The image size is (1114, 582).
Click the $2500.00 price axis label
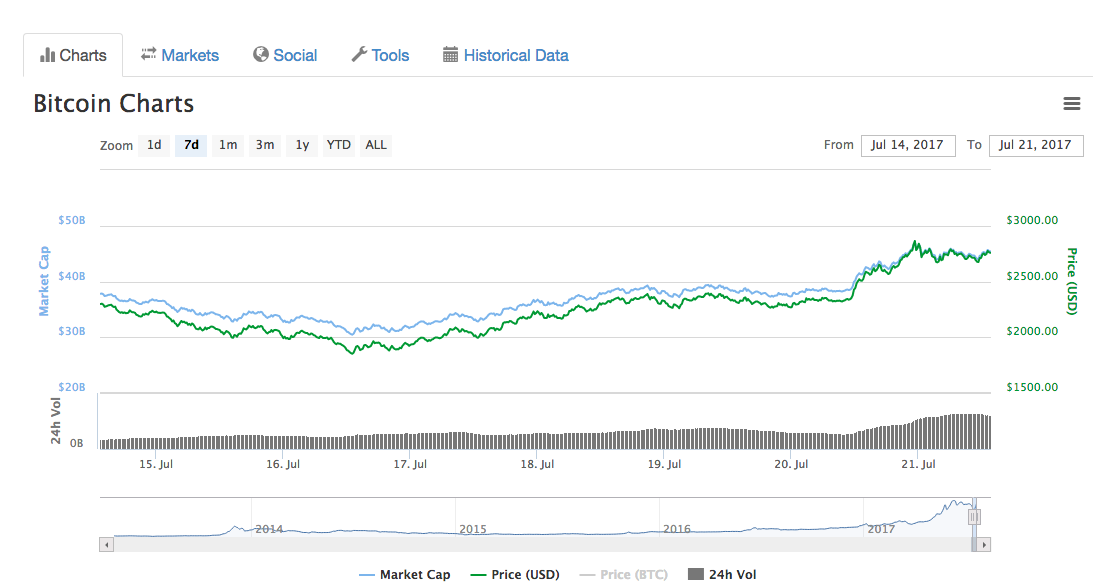pos(1032,276)
